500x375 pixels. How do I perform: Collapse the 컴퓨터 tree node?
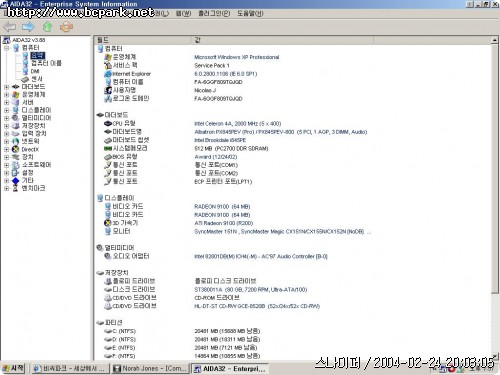(x=6, y=48)
